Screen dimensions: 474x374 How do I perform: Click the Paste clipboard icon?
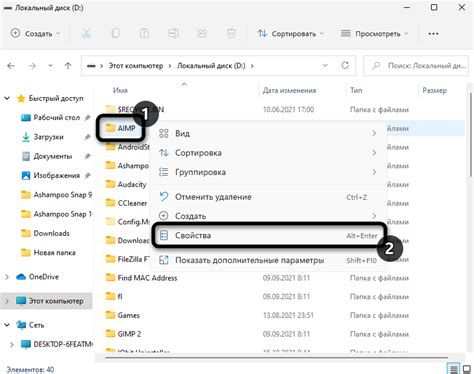tap(144, 33)
